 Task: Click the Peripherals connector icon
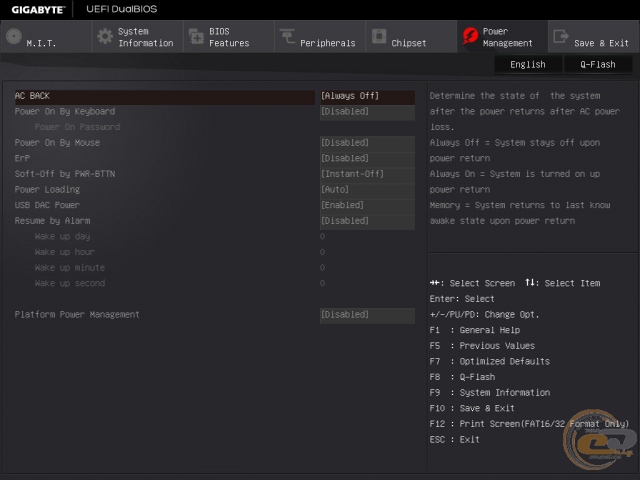point(287,36)
